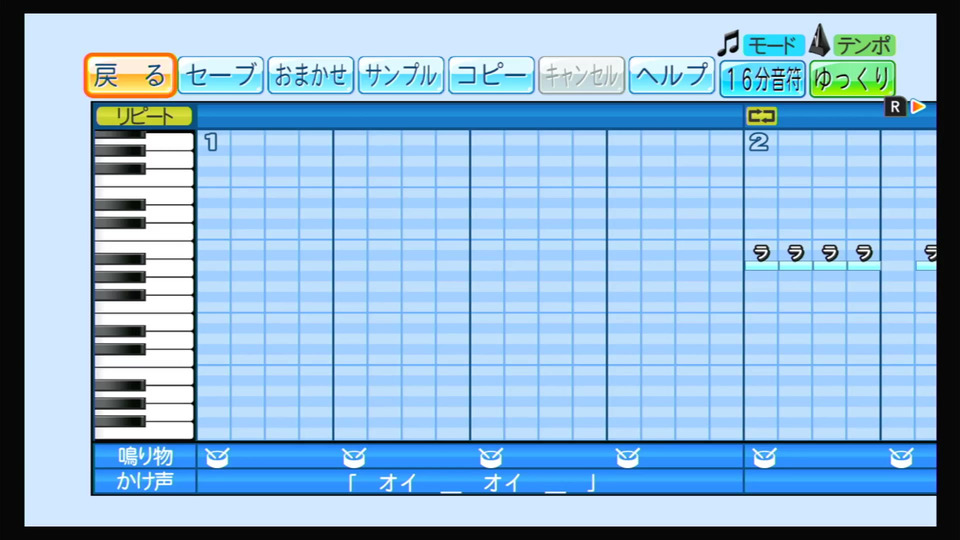Open the おまかせ auto-compose option
The width and height of the screenshot is (960, 540).
[x=311, y=75]
